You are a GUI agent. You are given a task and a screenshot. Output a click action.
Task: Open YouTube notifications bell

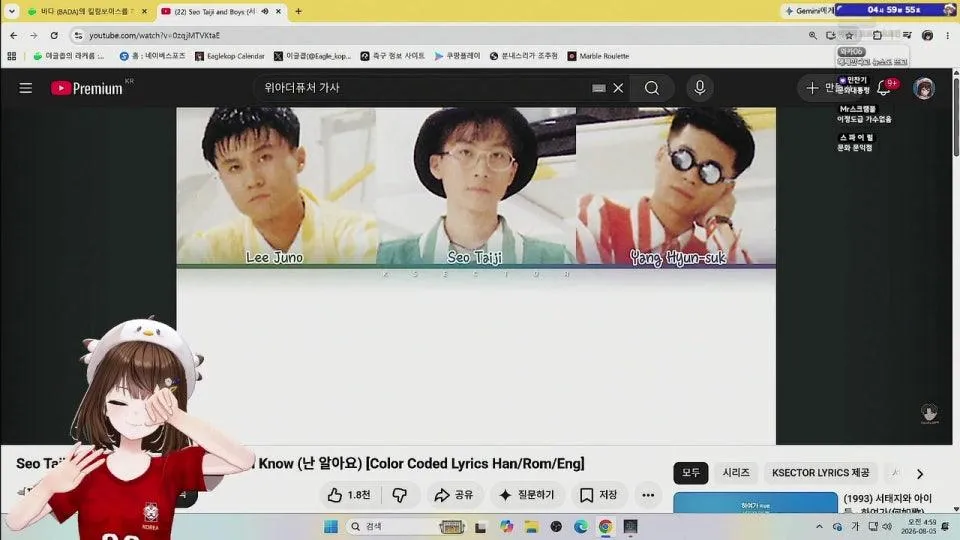click(883, 88)
